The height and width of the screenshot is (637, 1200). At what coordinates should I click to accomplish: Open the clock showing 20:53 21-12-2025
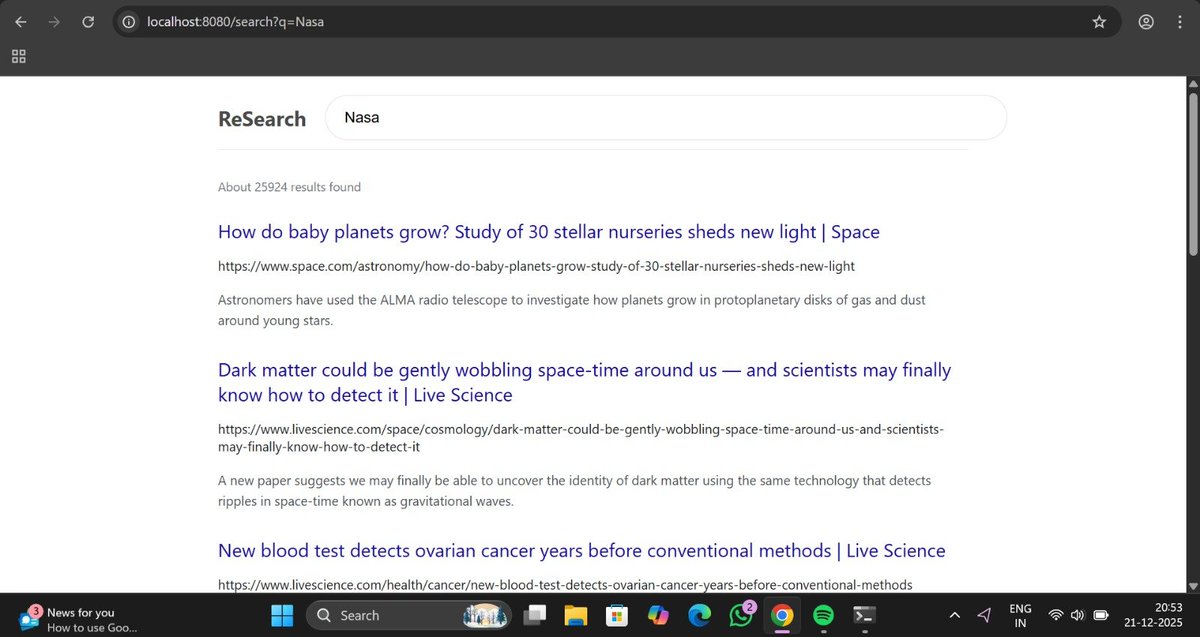click(x=1153, y=615)
